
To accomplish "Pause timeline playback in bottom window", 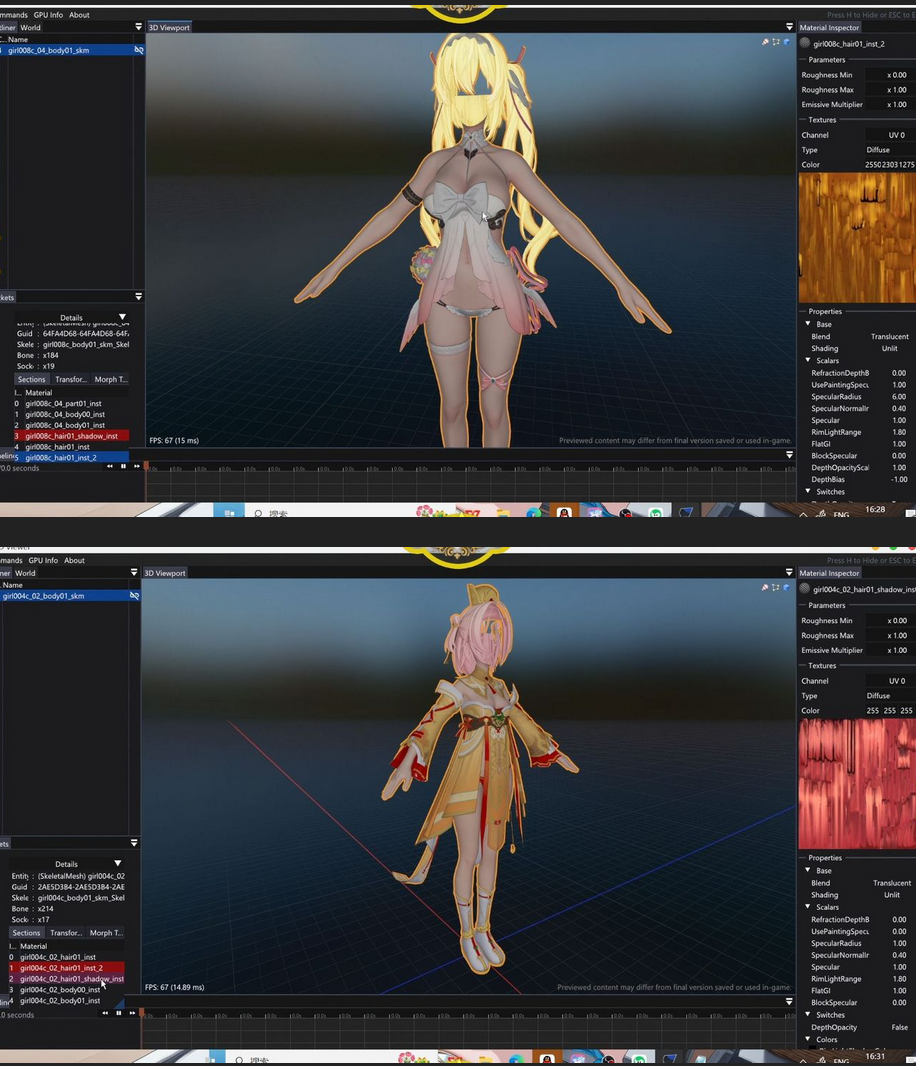I will tap(118, 1013).
